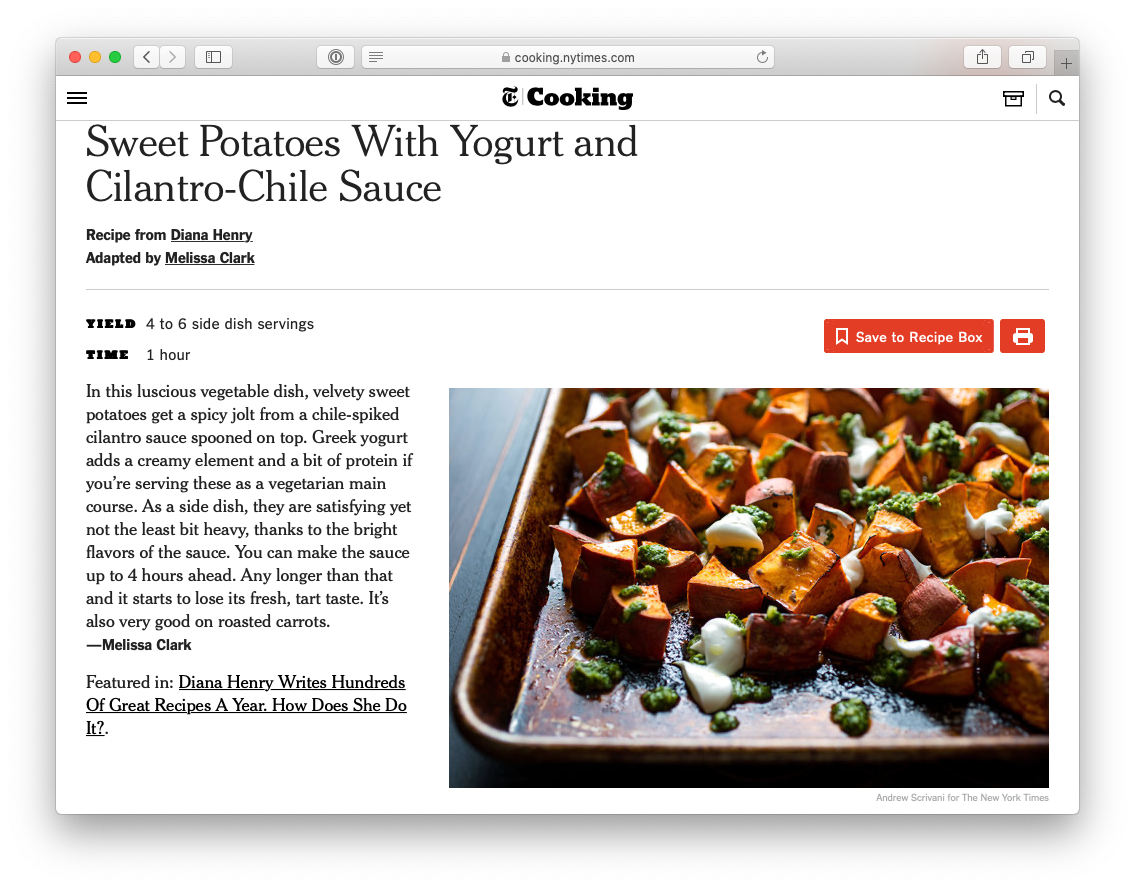Print the recipe using the printer button
1135x888 pixels.
click(x=1022, y=337)
